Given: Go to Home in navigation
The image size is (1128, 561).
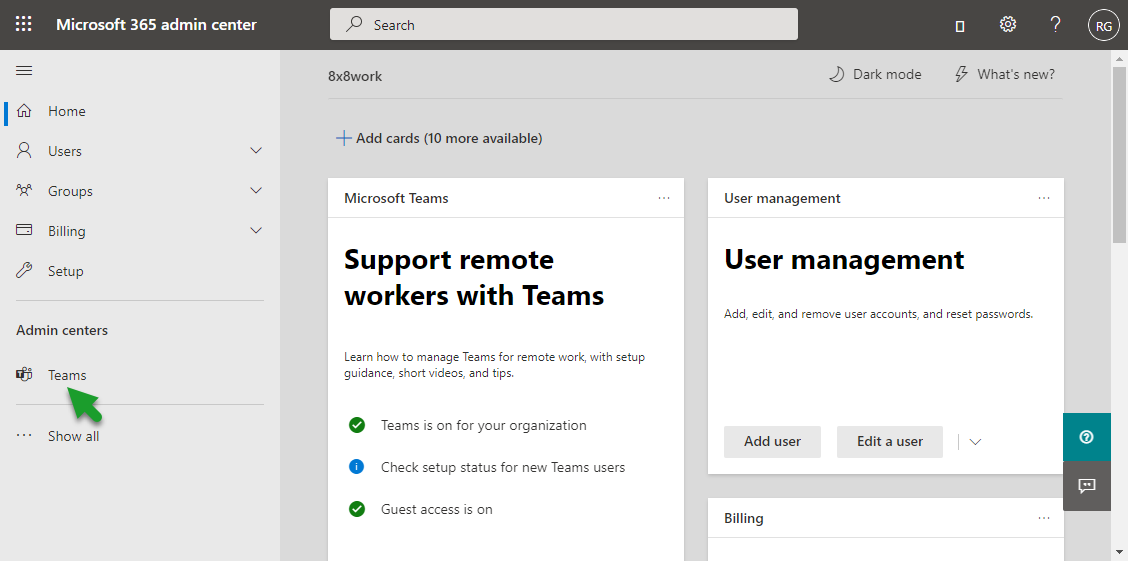Looking at the screenshot, I should [67, 111].
